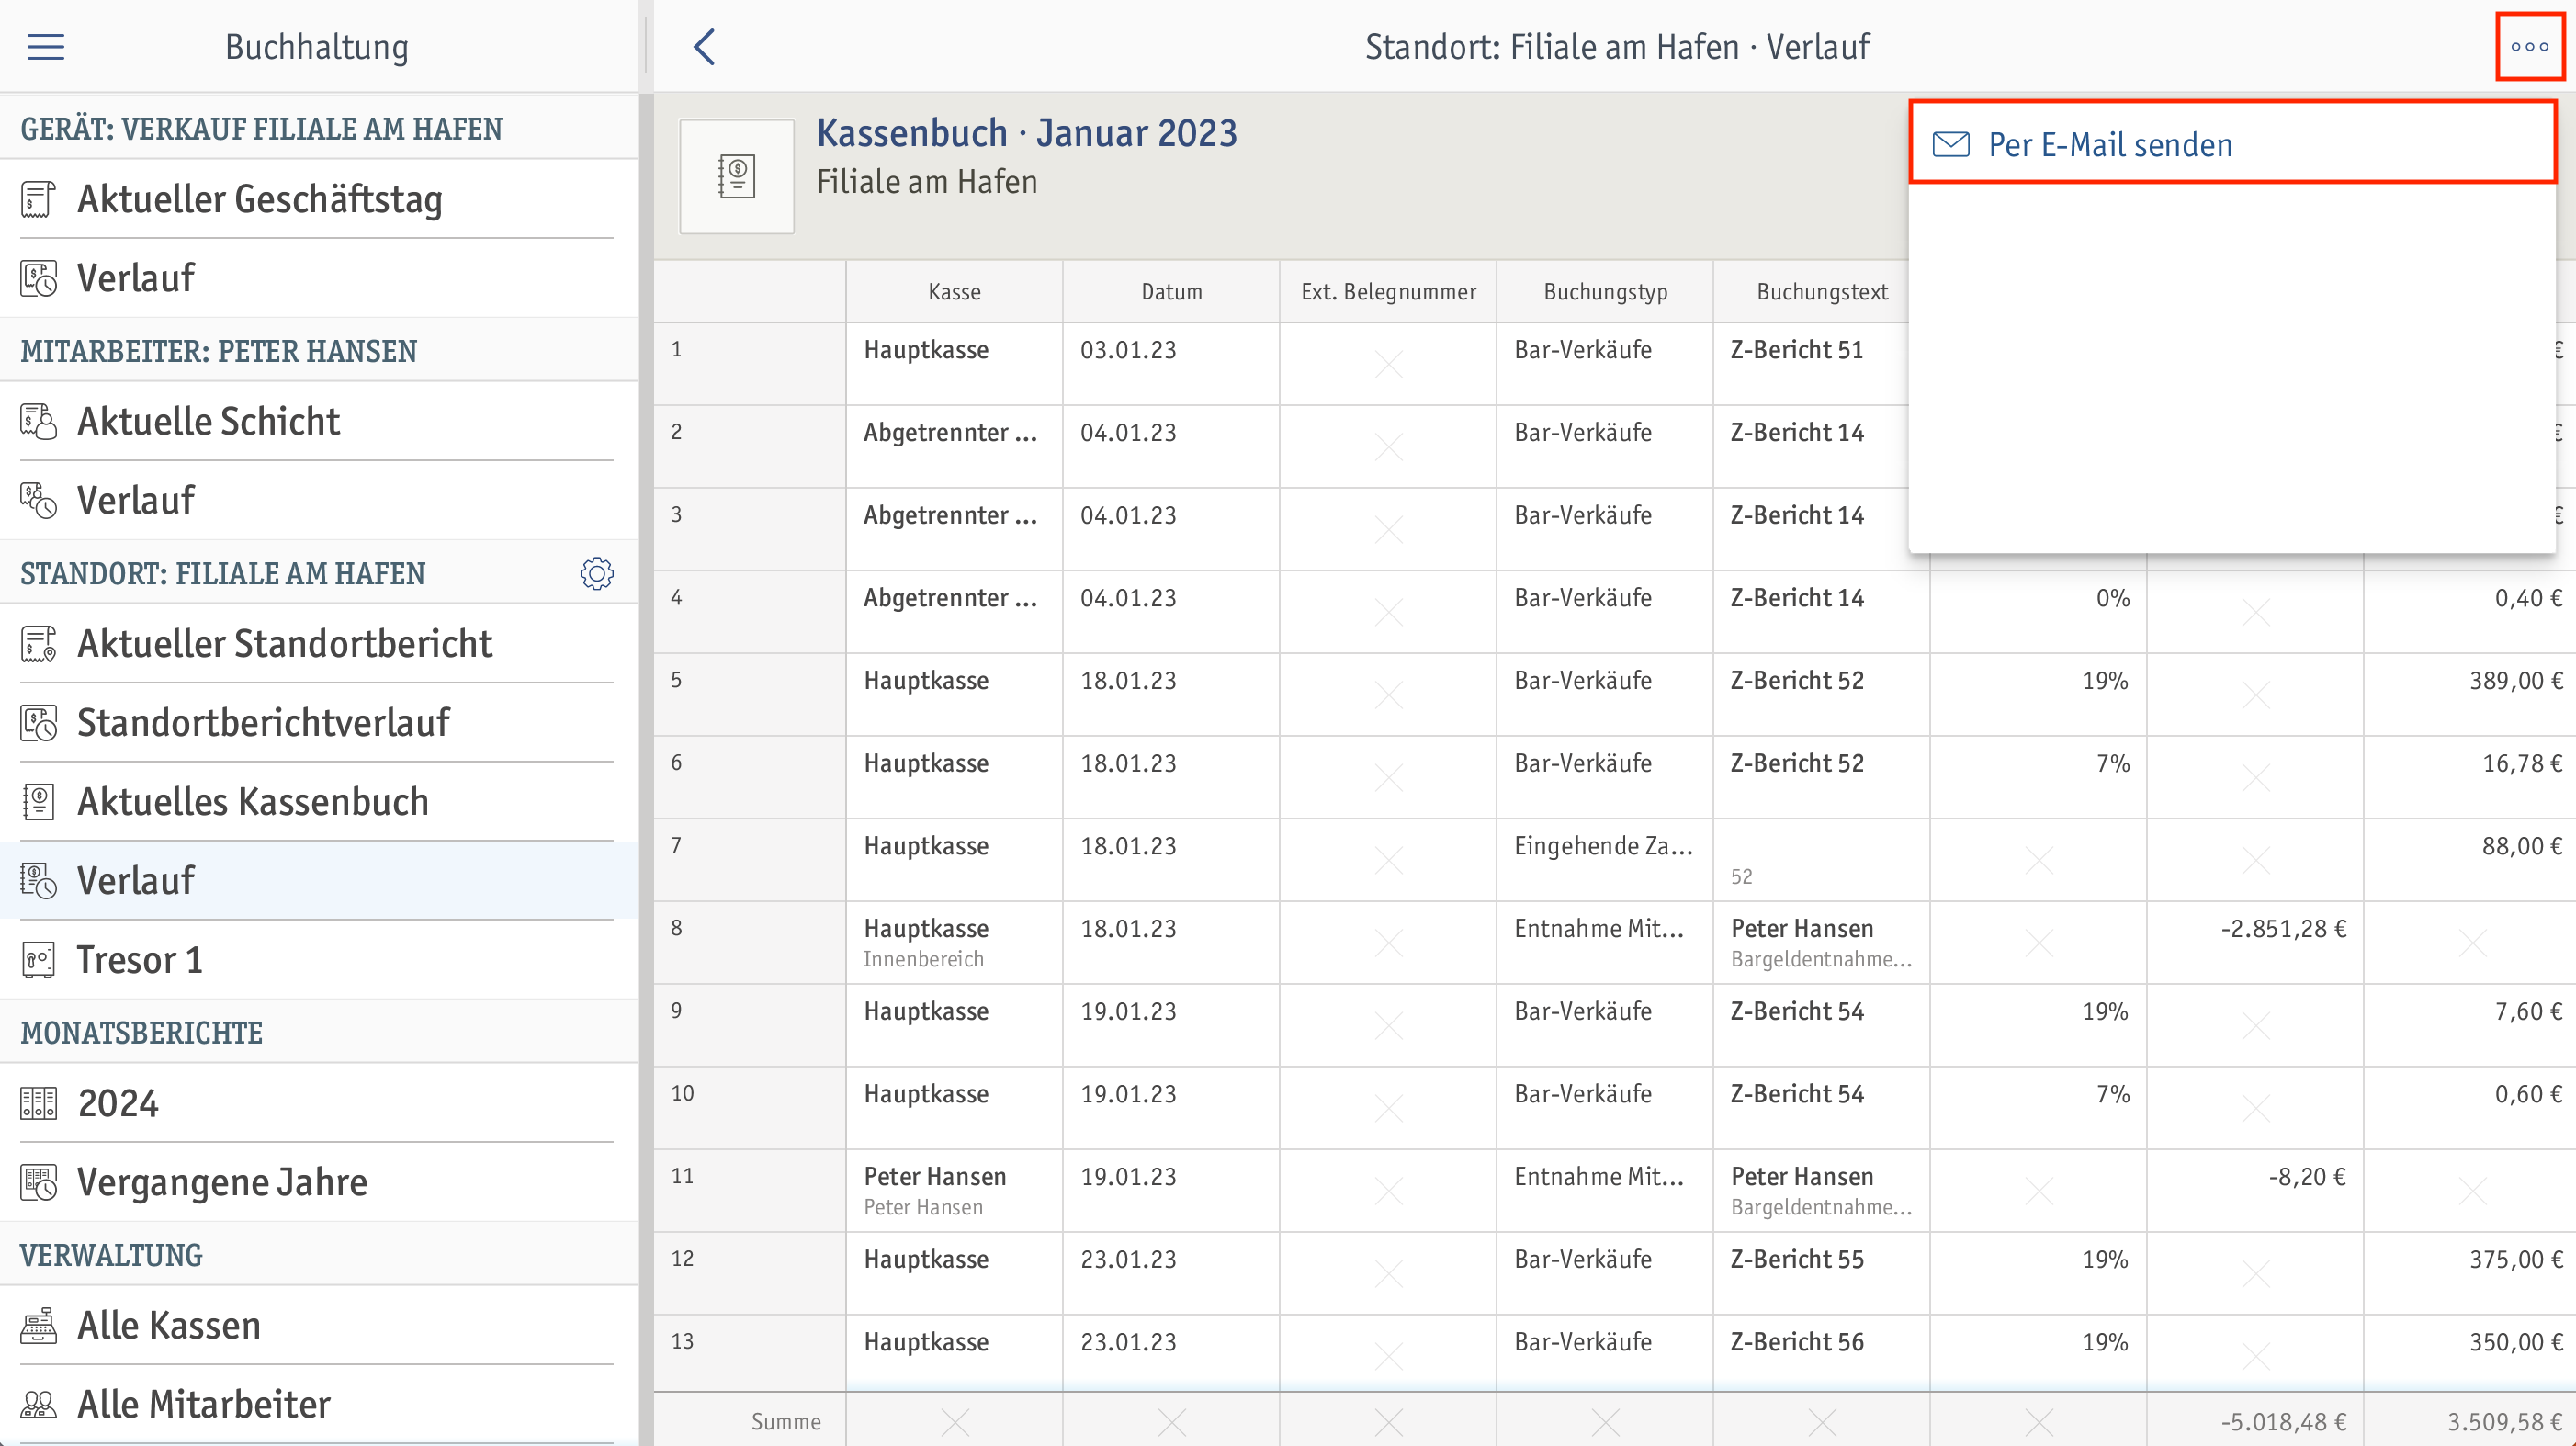Image resolution: width=2576 pixels, height=1446 pixels.
Task: Click the Buchungstyp column header
Action: click(1605, 292)
